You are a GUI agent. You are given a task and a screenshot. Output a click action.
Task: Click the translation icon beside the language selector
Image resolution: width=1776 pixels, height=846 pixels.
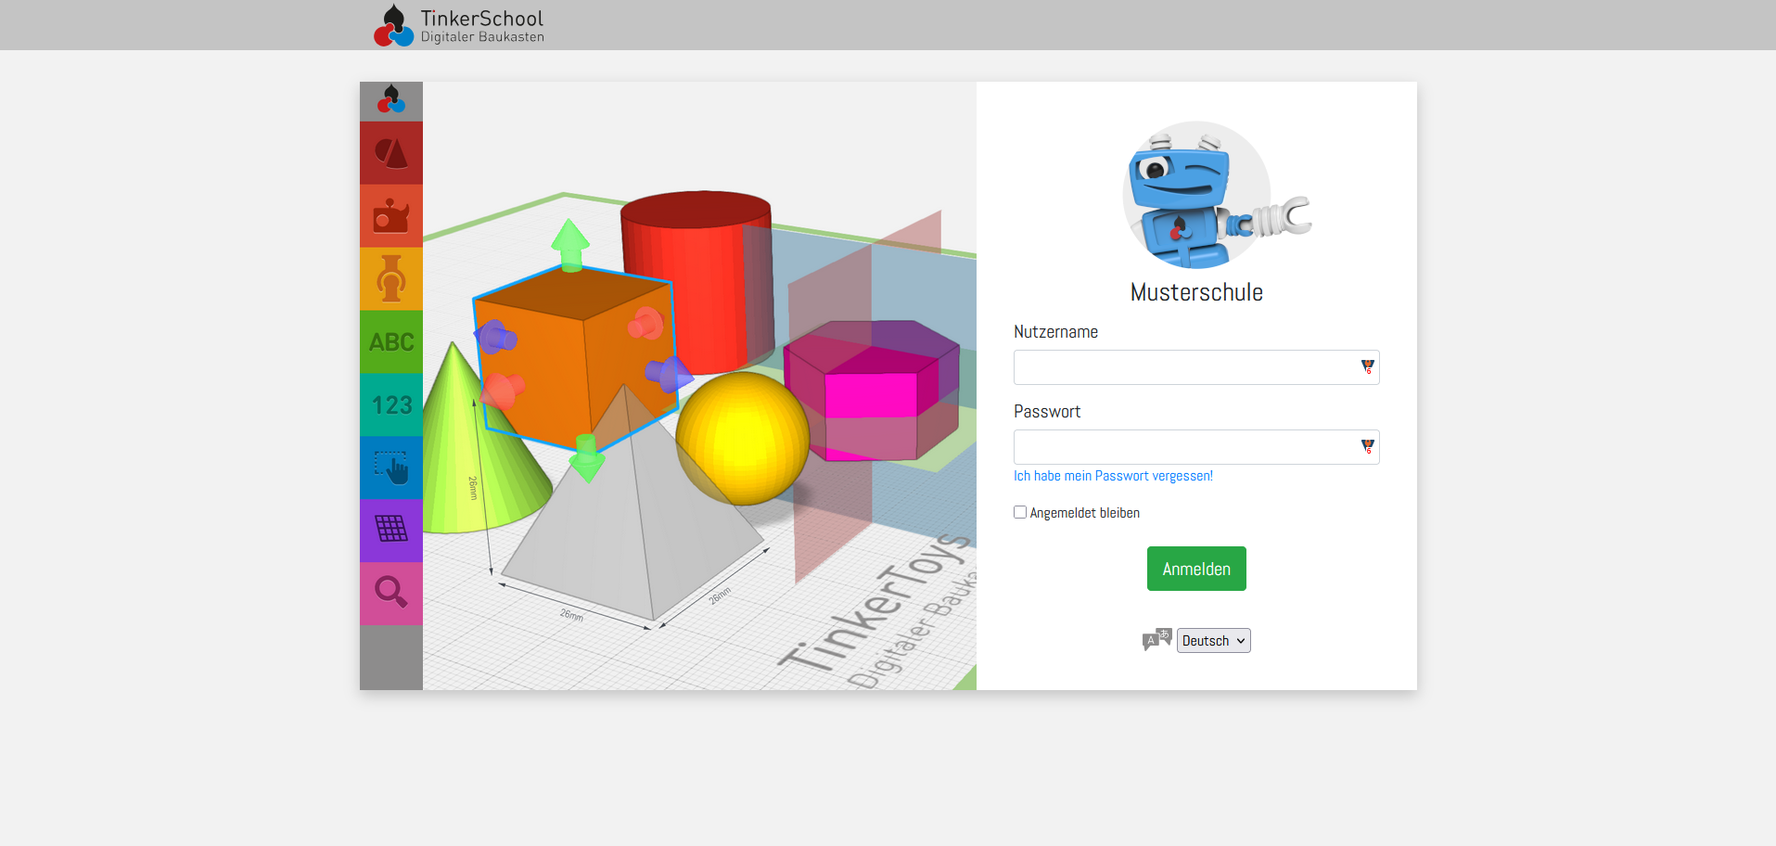(1157, 640)
